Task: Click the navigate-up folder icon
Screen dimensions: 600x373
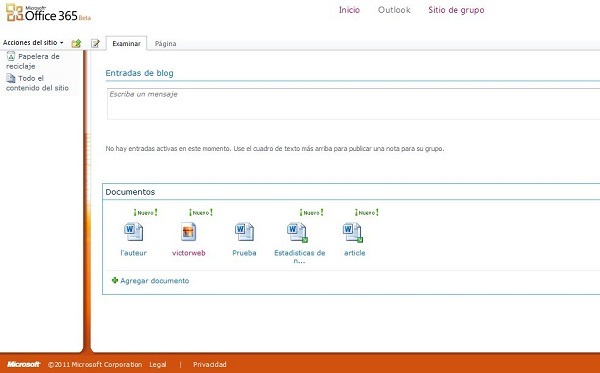Action: click(x=77, y=43)
